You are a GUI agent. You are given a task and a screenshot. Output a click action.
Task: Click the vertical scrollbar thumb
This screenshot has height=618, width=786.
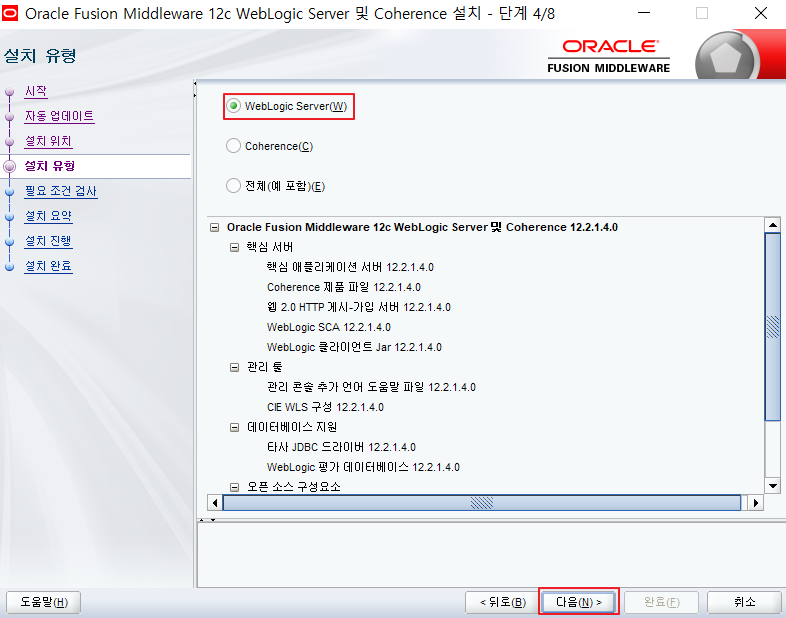[772, 327]
